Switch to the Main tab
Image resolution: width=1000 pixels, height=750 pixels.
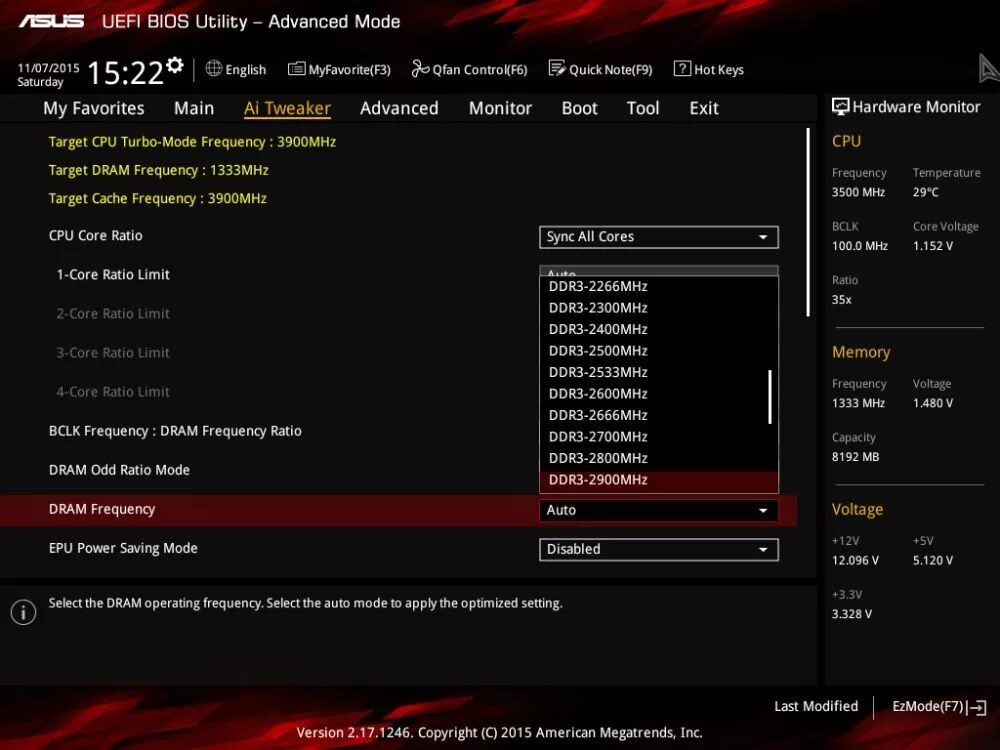(x=194, y=108)
